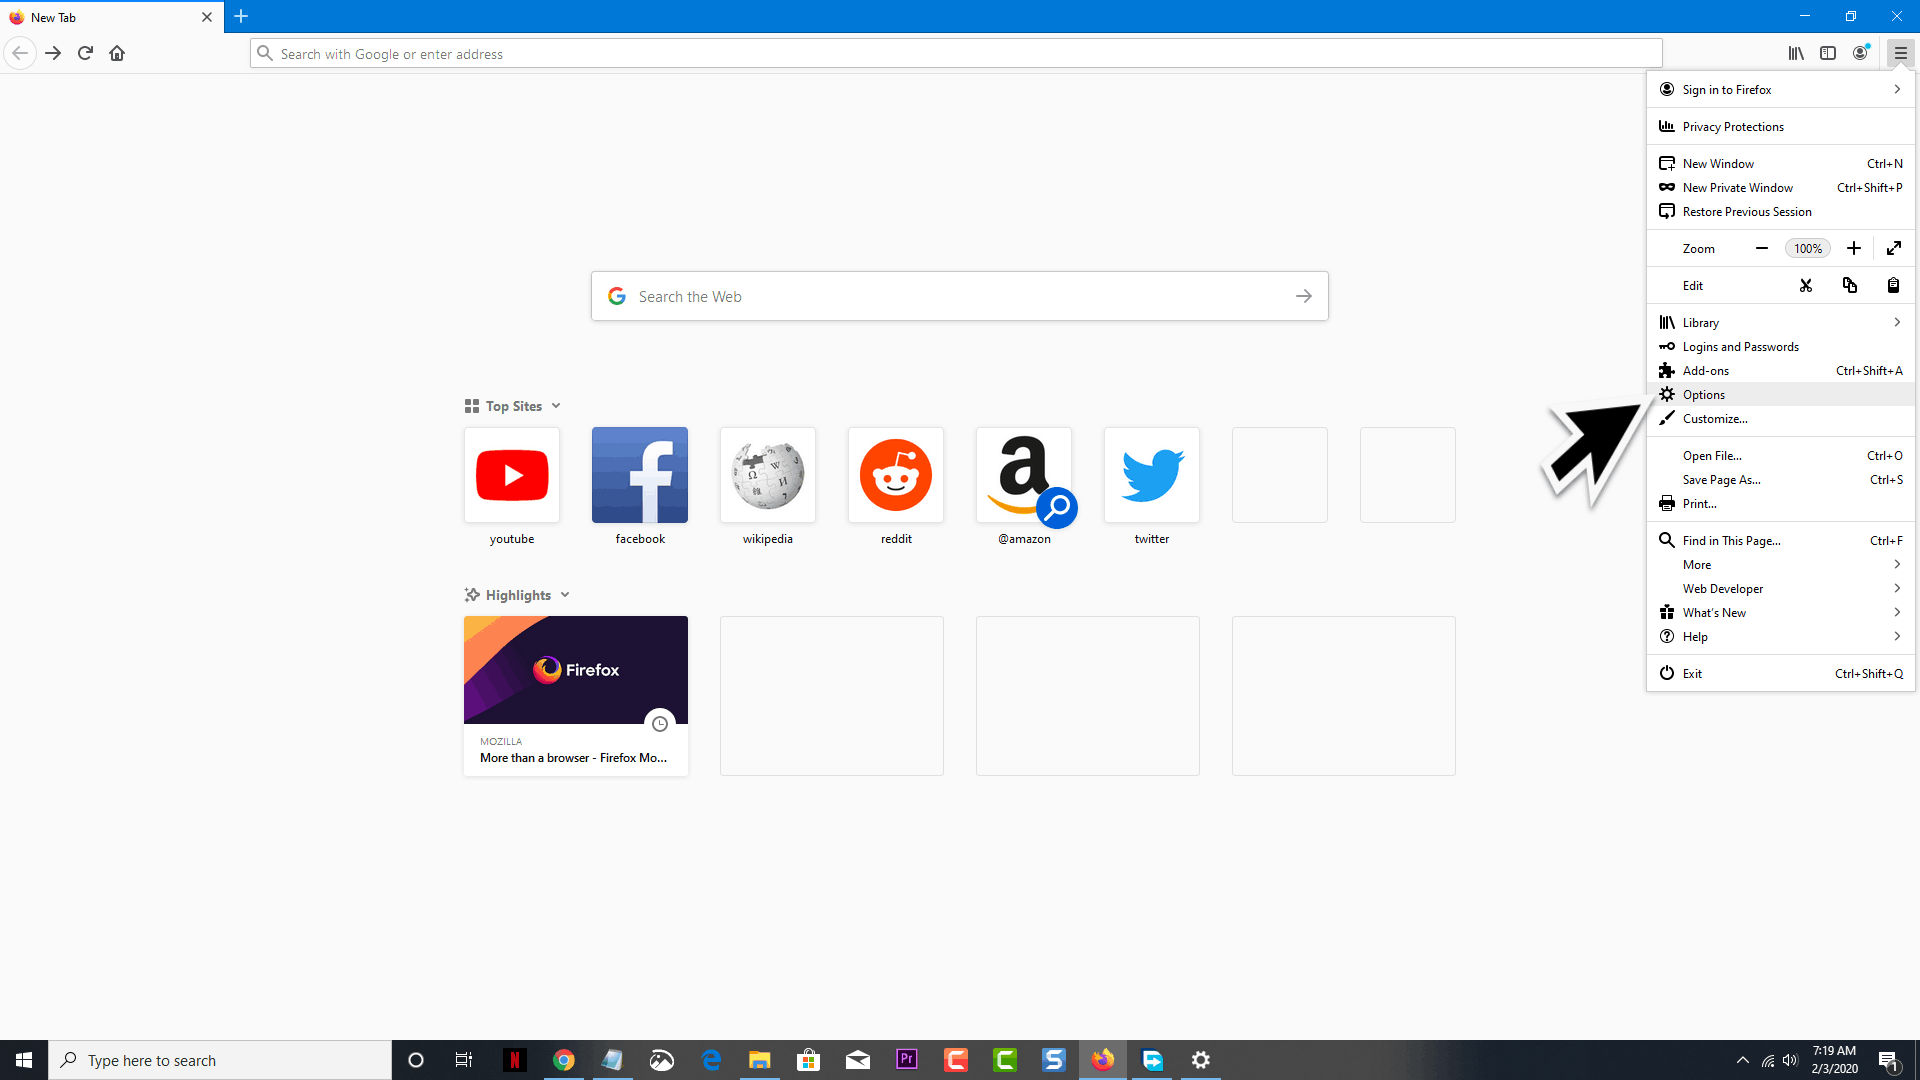Screen dimensions: 1920x1080
Task: Click the volume icon in system tray
Action: click(x=1790, y=1060)
